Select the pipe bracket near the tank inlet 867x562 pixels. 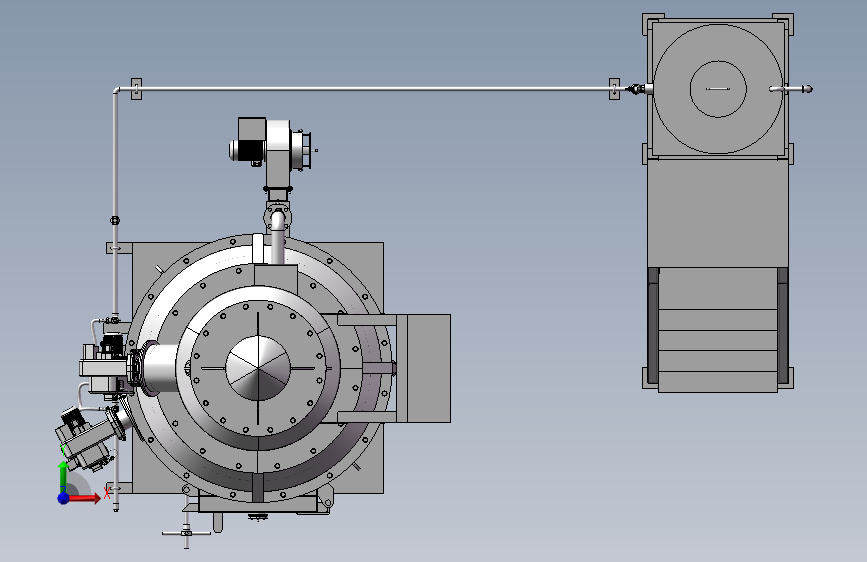point(614,89)
